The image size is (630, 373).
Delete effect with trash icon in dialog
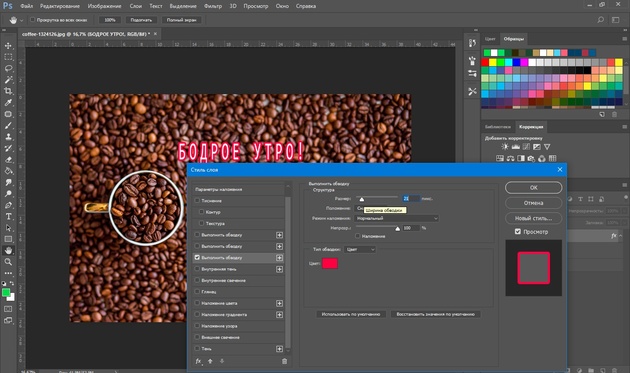coord(284,361)
